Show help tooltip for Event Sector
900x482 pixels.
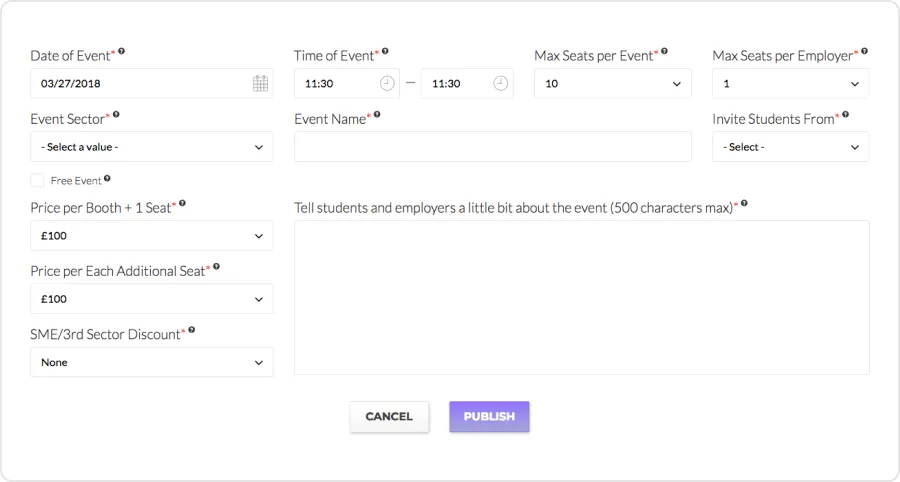(x=116, y=114)
